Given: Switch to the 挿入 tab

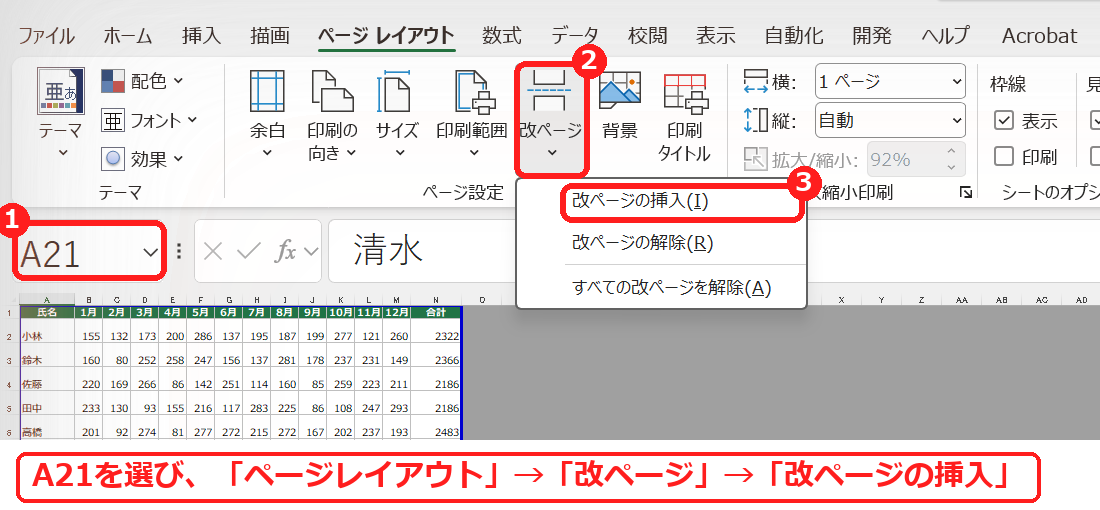Looking at the screenshot, I should 201,35.
